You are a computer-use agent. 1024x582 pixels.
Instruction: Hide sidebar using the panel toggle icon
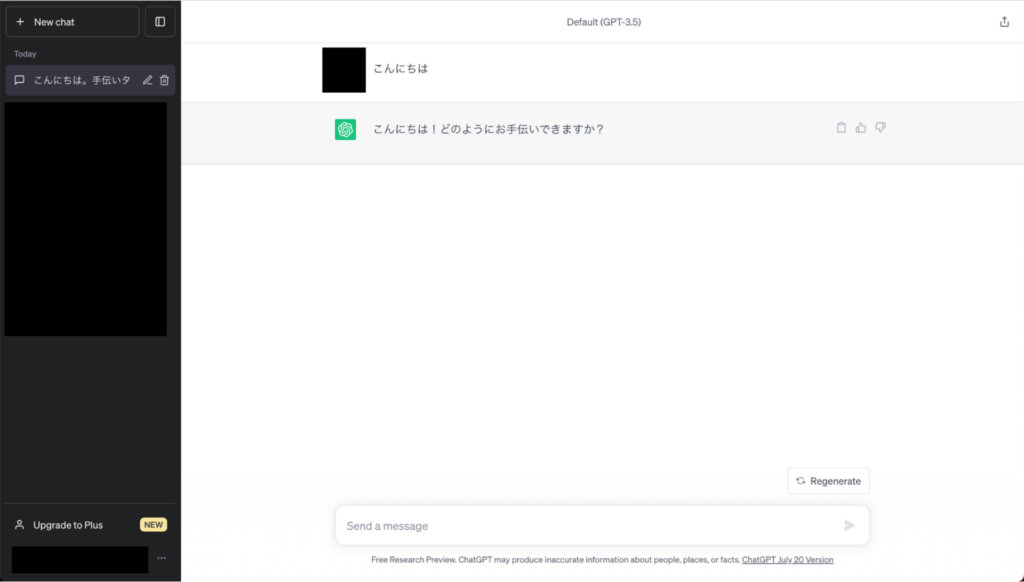click(160, 22)
